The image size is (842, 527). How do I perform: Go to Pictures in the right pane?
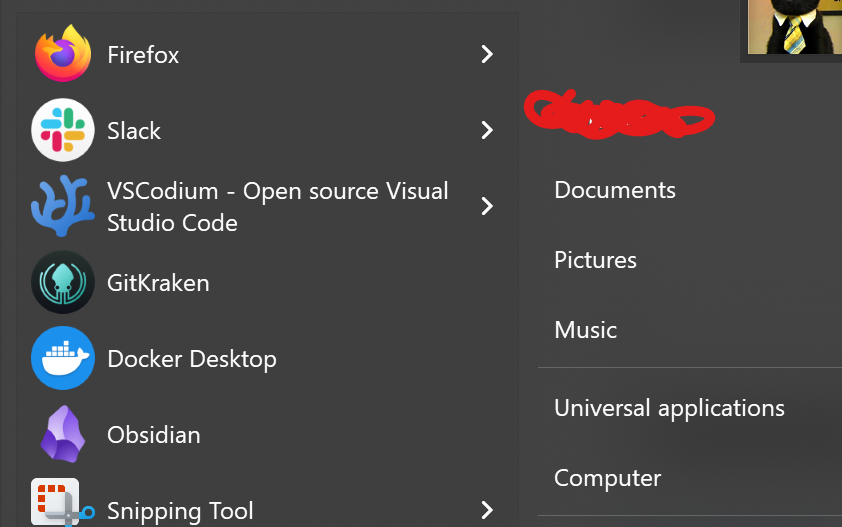pos(595,260)
